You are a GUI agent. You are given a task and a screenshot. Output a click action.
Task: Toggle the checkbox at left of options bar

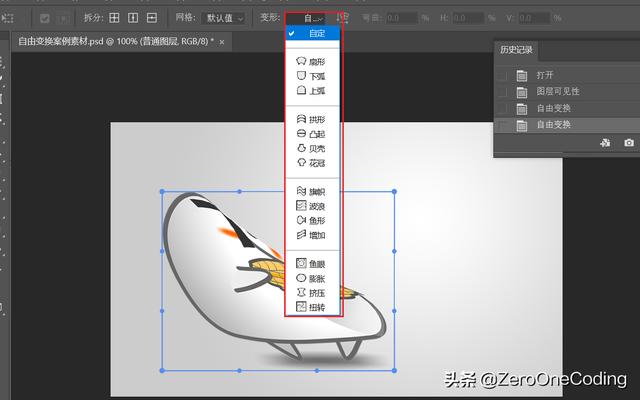pos(46,18)
